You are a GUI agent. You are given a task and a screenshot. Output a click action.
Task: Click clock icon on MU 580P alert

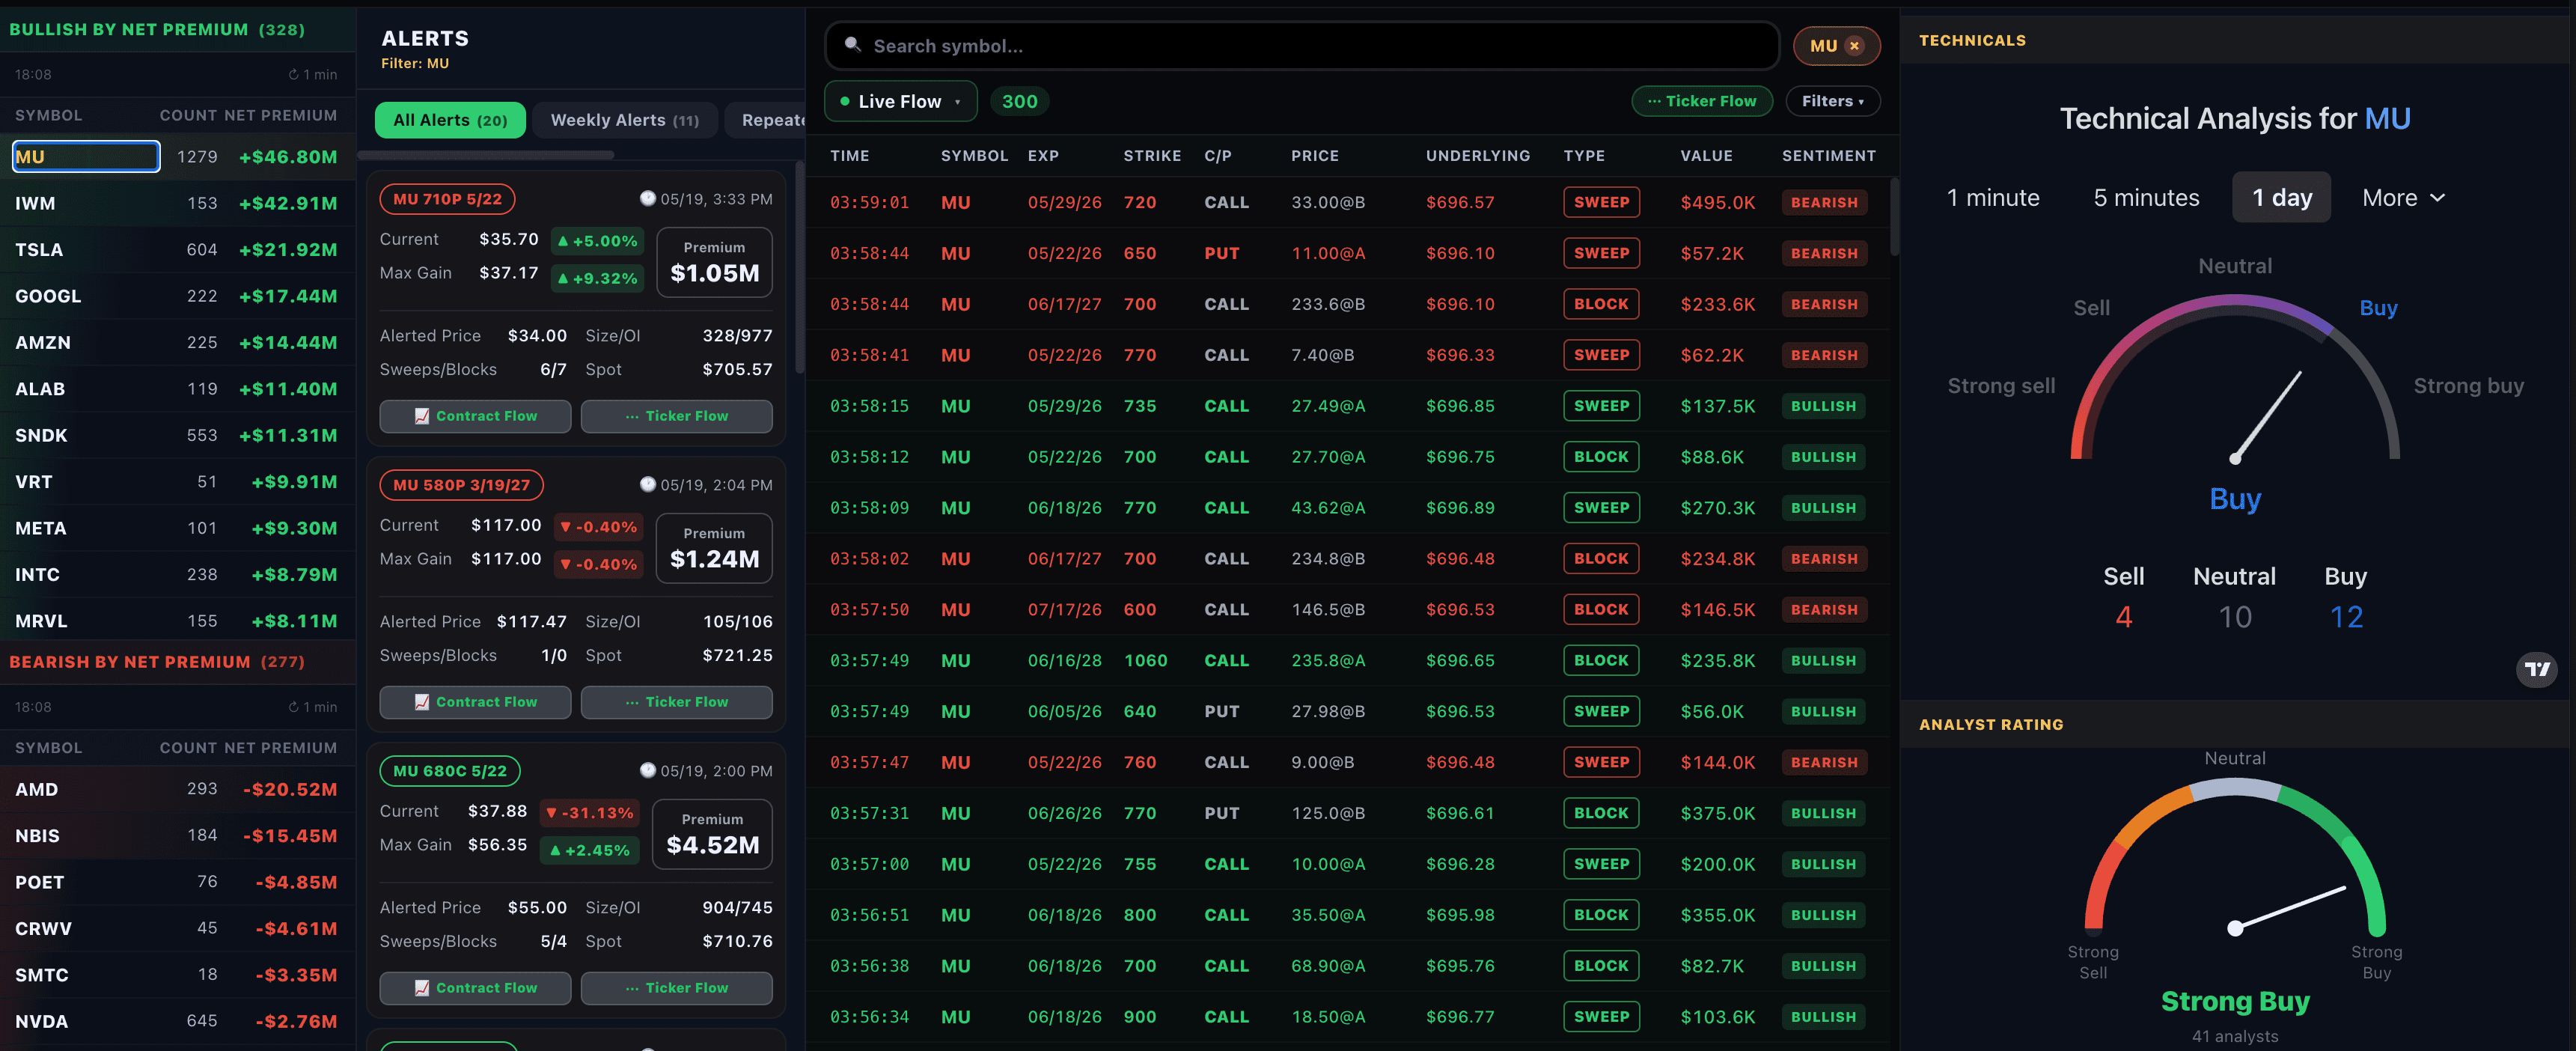648,484
